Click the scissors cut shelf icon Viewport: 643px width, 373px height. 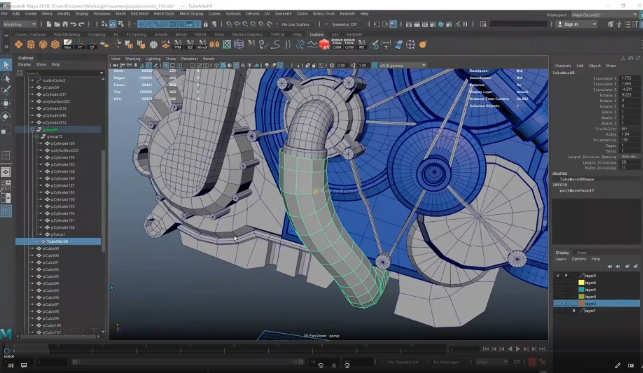tap(374, 44)
